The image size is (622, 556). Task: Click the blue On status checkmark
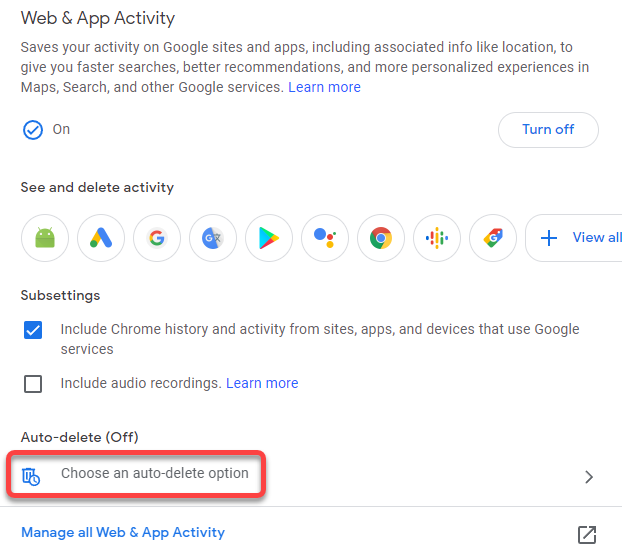click(32, 129)
